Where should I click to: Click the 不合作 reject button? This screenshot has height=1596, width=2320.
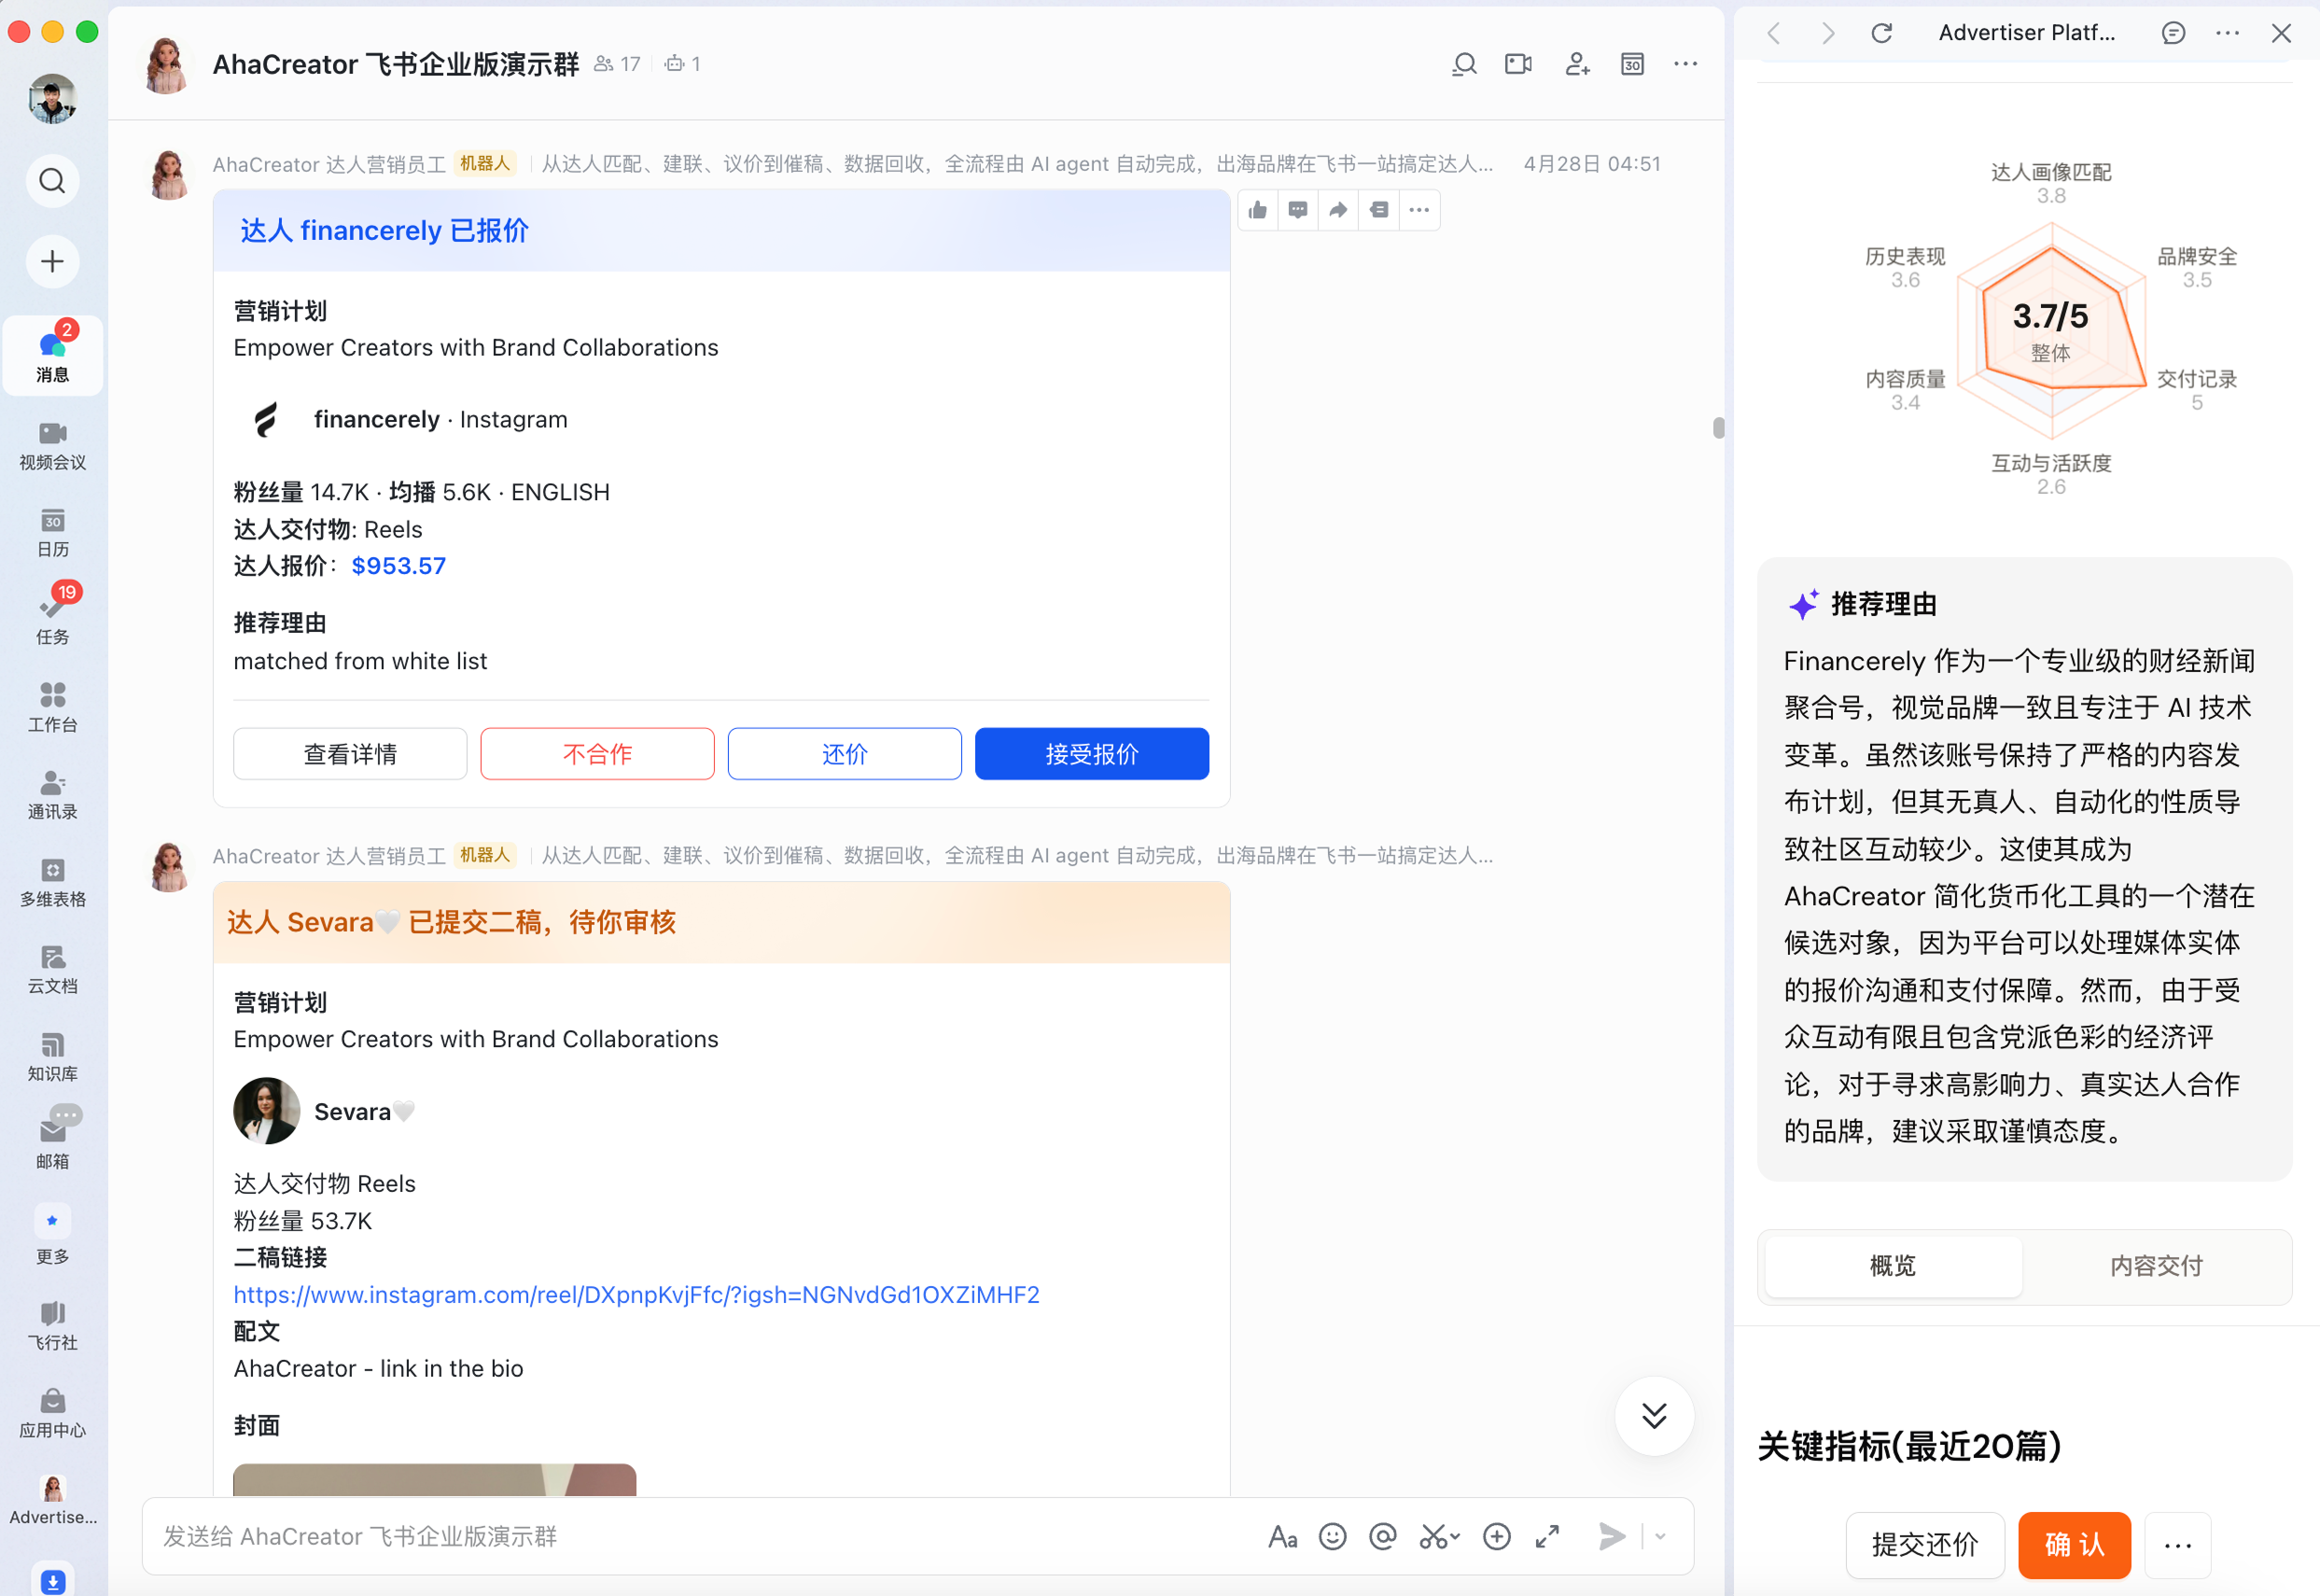pyautogui.click(x=597, y=754)
